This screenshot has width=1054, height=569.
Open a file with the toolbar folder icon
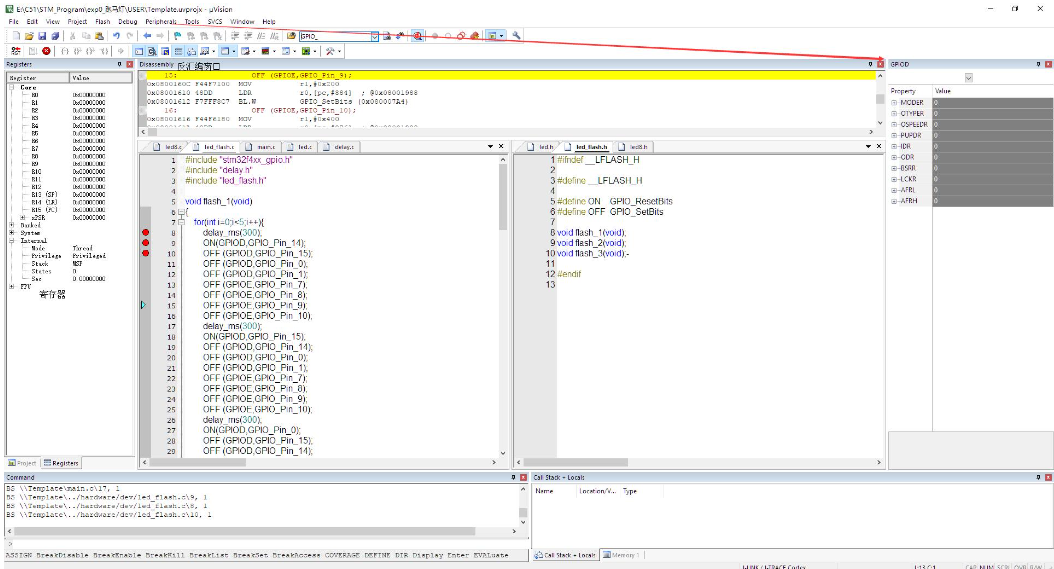pyautogui.click(x=29, y=36)
